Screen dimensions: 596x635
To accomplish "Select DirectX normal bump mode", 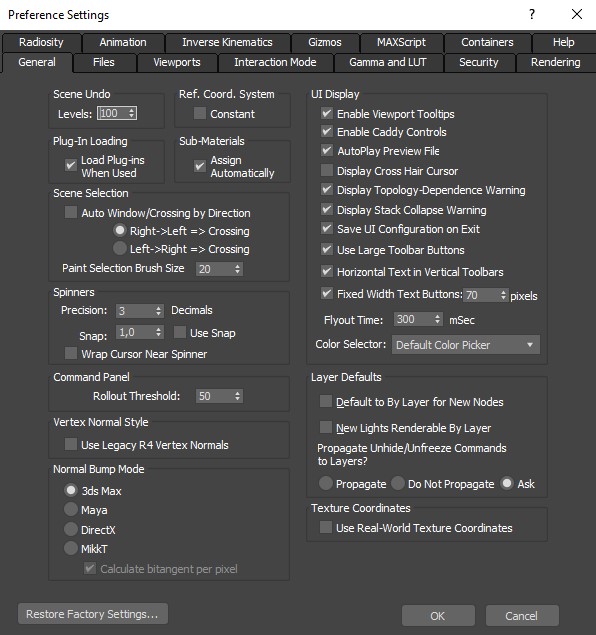I will coord(71,529).
